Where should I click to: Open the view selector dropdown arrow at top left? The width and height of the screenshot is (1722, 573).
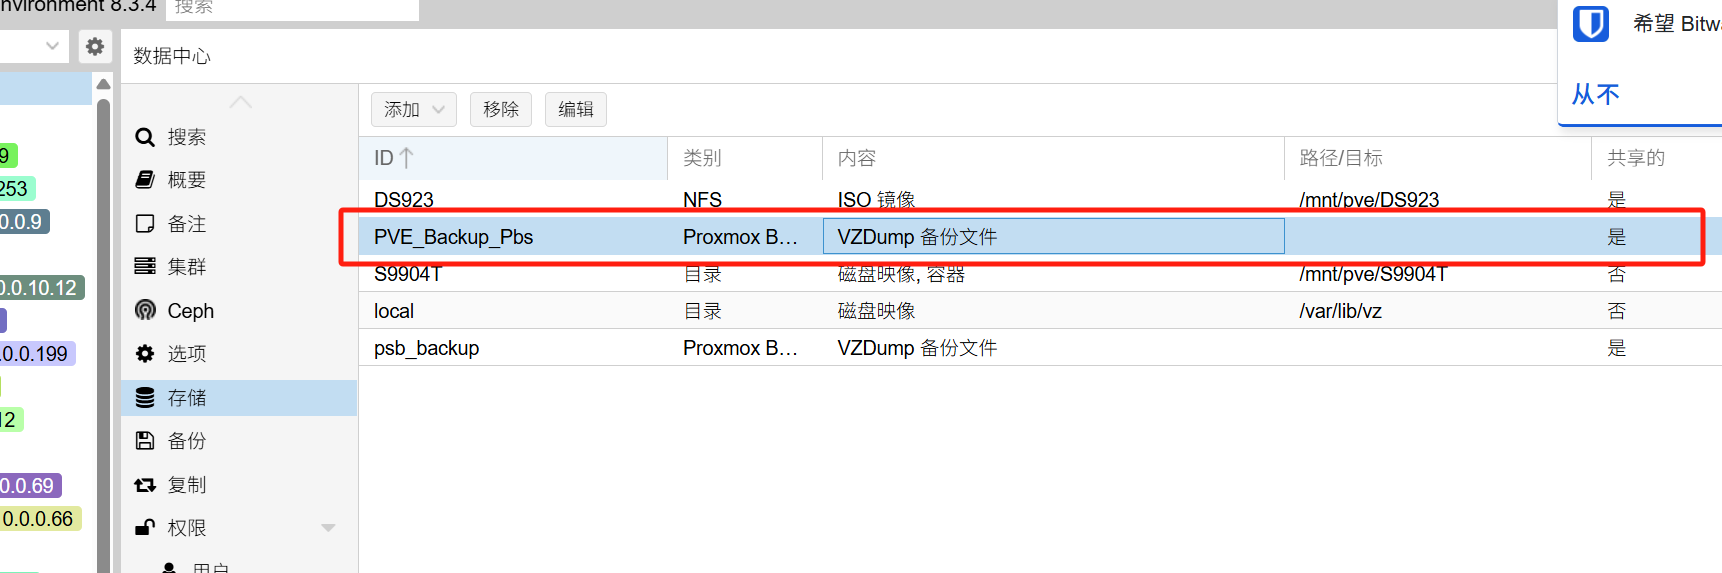point(52,46)
